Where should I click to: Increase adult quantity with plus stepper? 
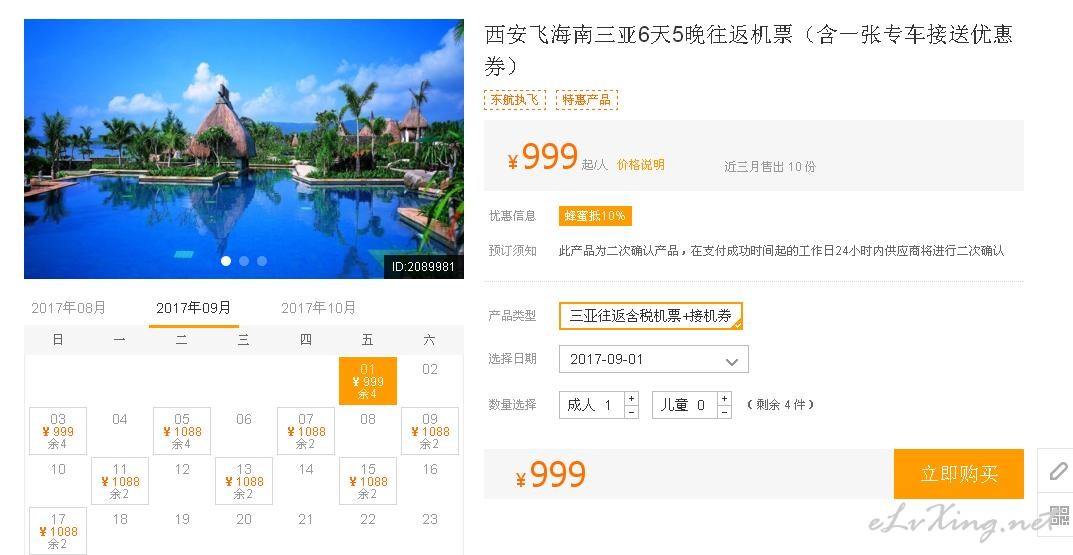click(632, 398)
